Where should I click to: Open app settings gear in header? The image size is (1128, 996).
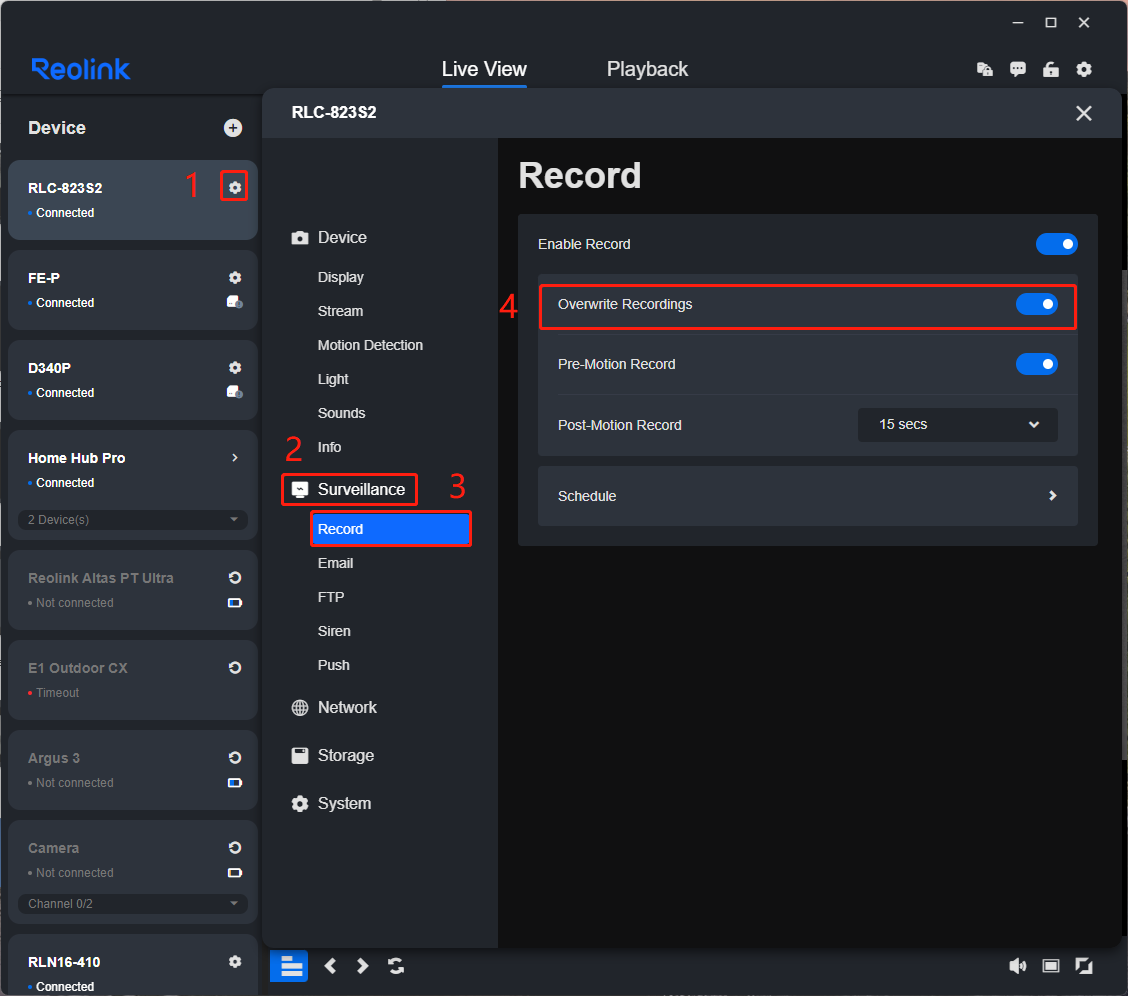pyautogui.click(x=1083, y=69)
